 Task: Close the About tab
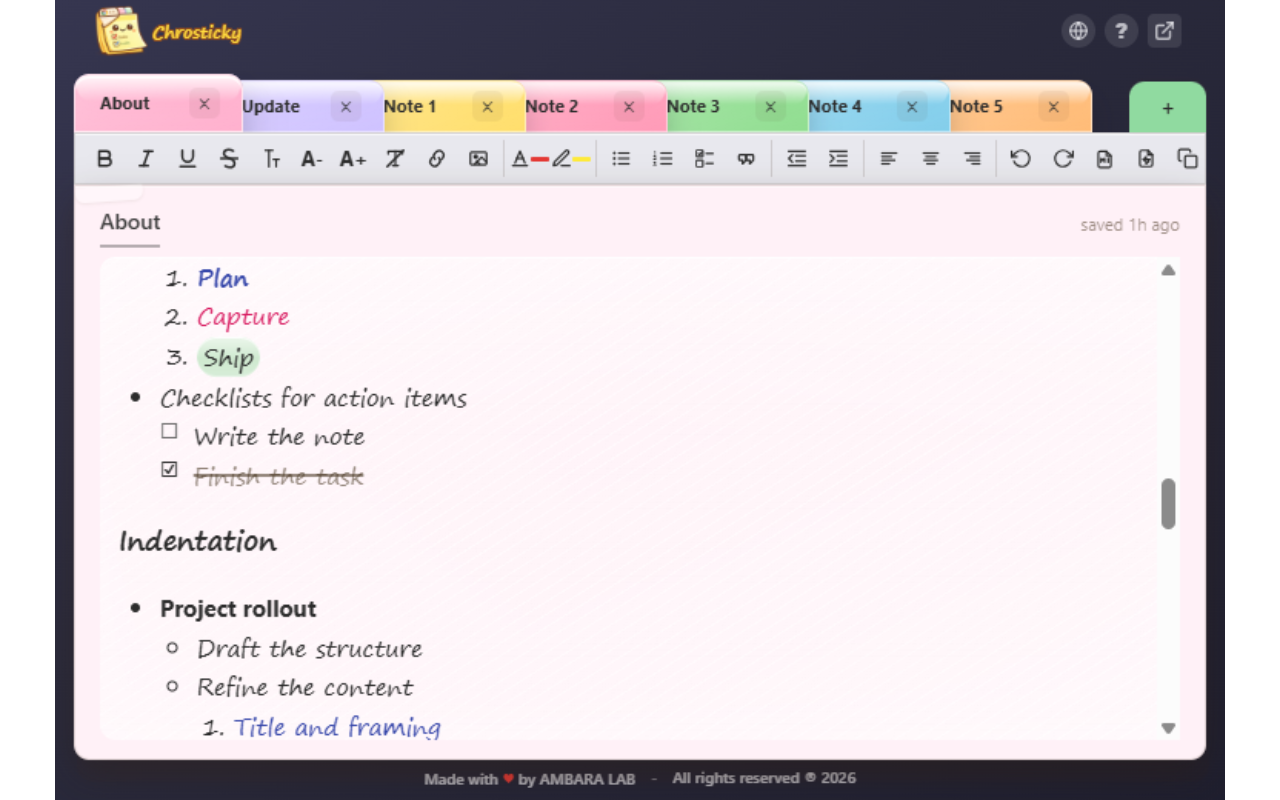pyautogui.click(x=204, y=104)
